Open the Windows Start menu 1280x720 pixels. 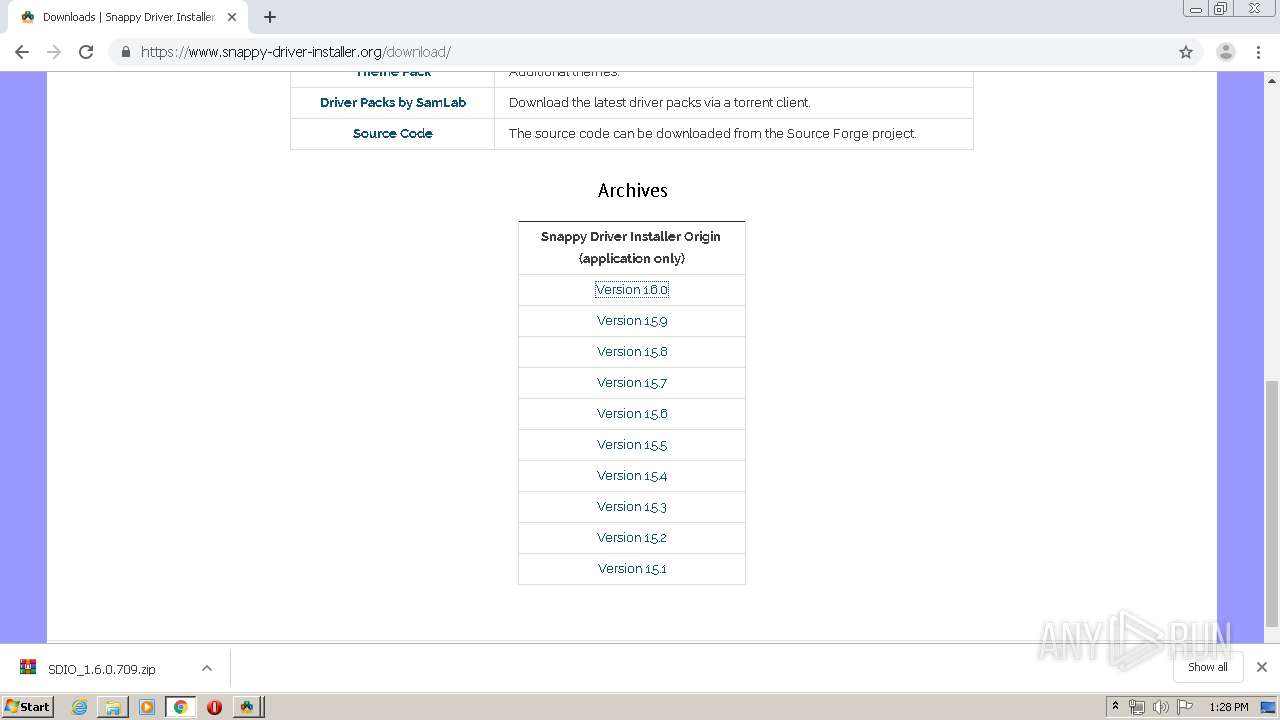[28, 706]
